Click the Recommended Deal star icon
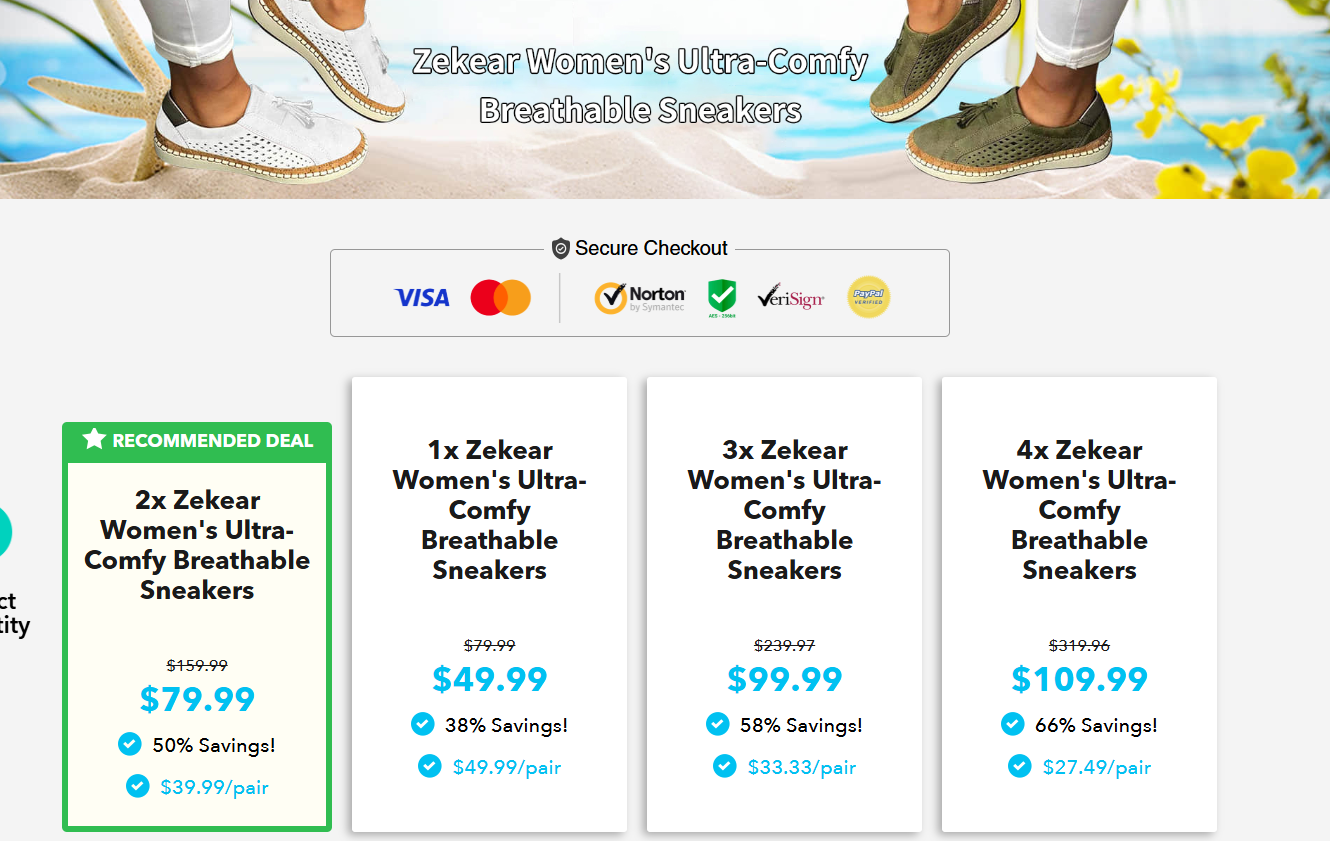Viewport: 1330px width, 841px height. coord(94,439)
